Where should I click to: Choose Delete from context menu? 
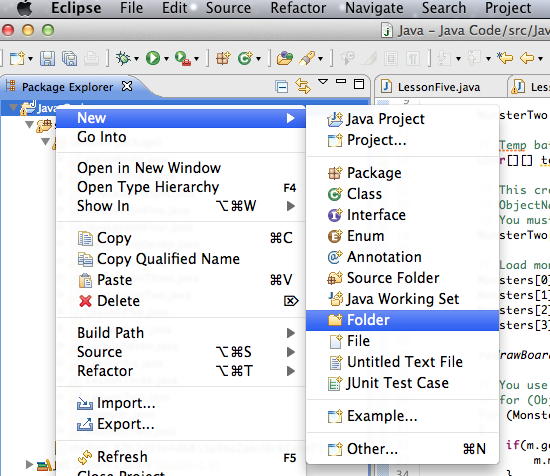point(181,301)
